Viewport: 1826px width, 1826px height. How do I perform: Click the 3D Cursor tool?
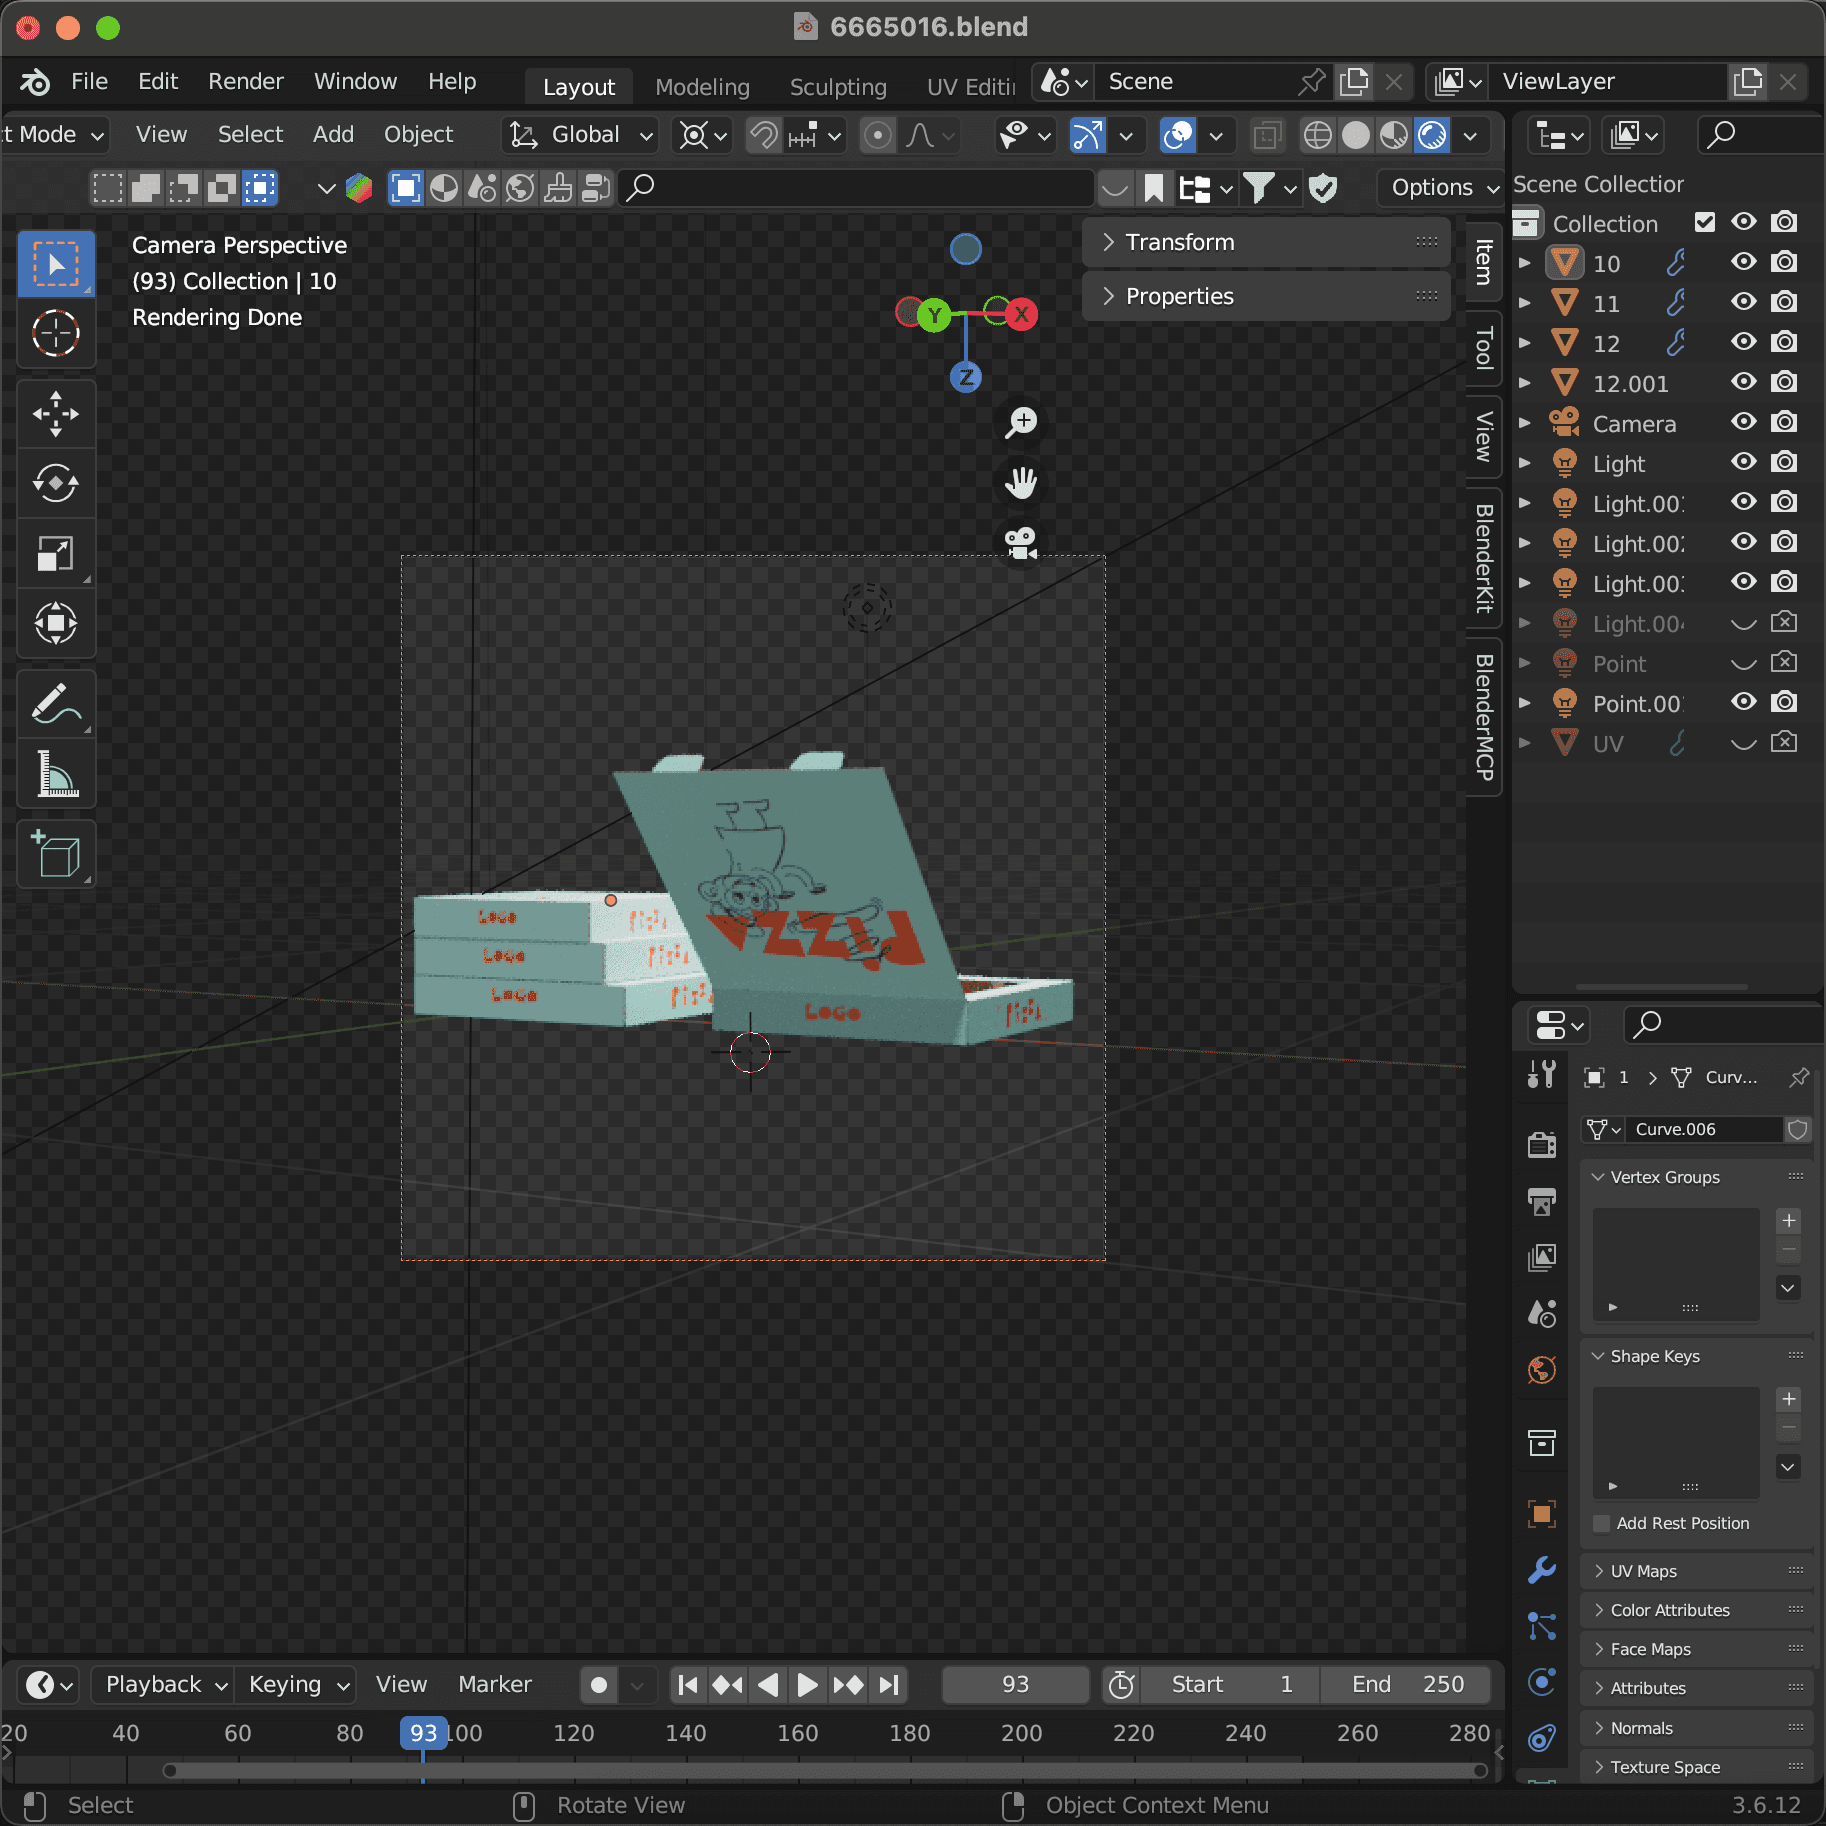tap(56, 334)
